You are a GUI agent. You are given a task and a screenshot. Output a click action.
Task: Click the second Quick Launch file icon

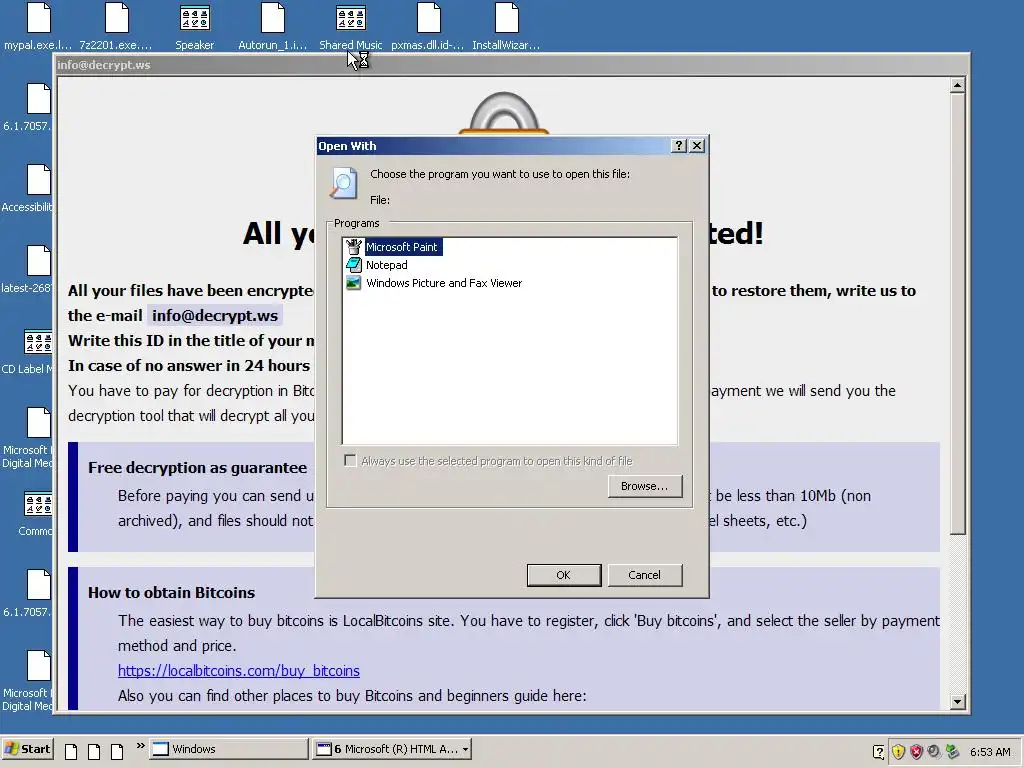[x=94, y=751]
